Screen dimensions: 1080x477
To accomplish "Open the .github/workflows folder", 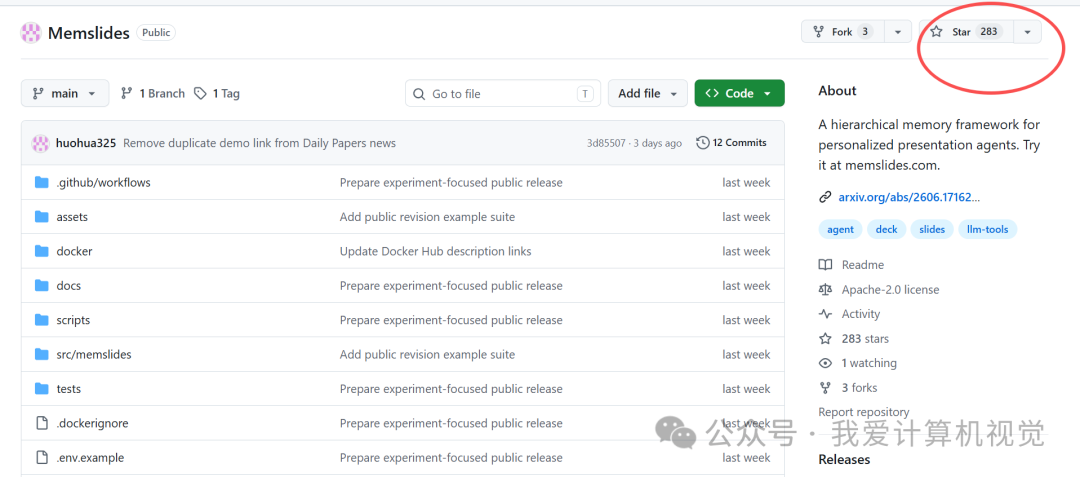I will pos(103,182).
